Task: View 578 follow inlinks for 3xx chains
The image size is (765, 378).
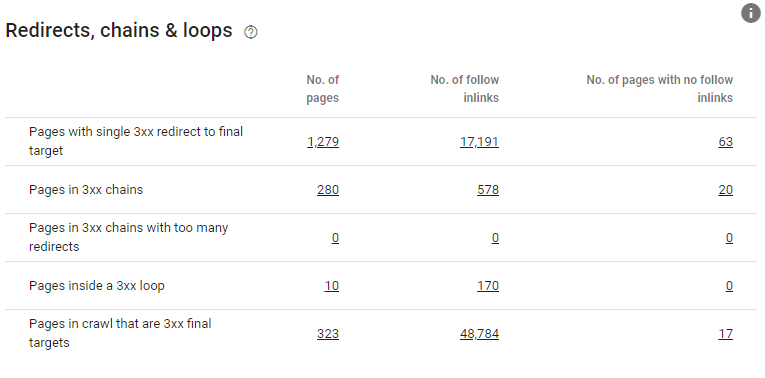Action: 488,190
